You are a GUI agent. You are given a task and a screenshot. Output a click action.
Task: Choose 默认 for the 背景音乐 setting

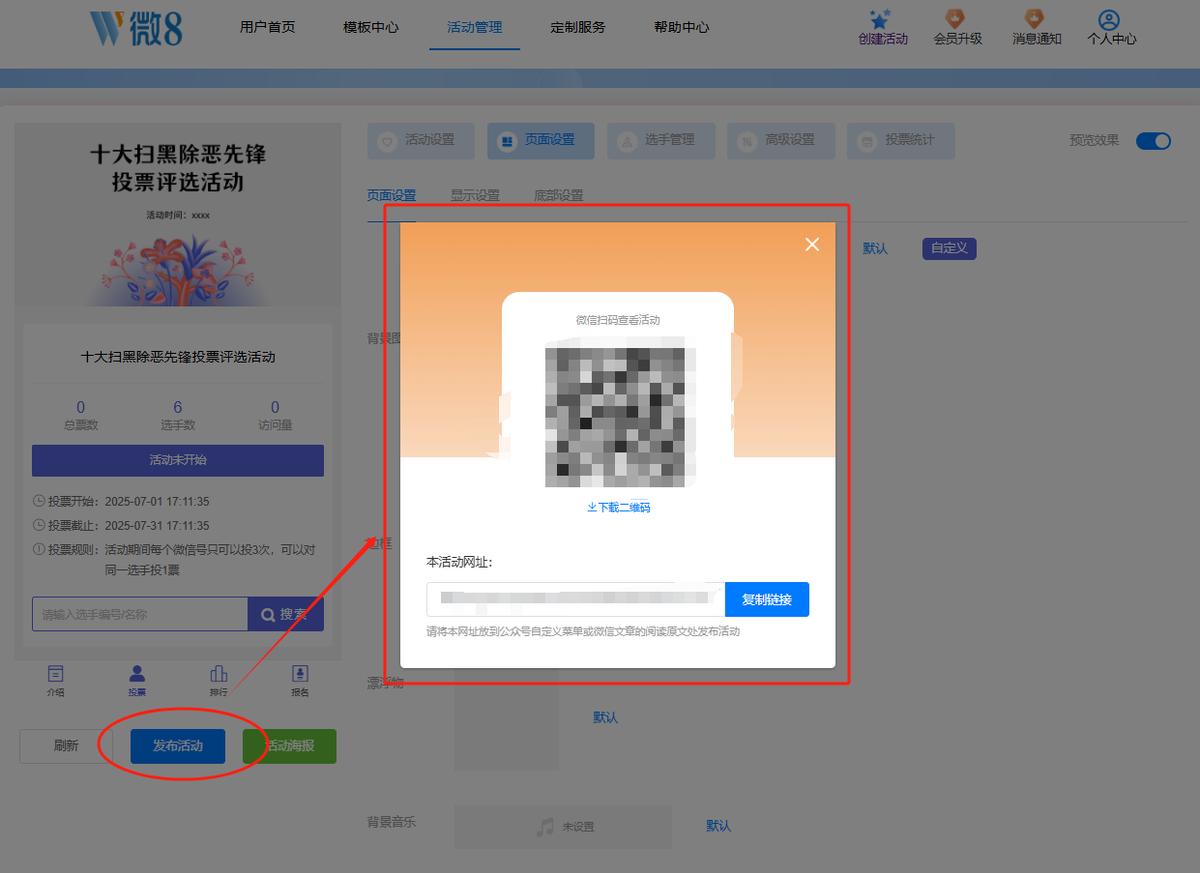point(718,826)
